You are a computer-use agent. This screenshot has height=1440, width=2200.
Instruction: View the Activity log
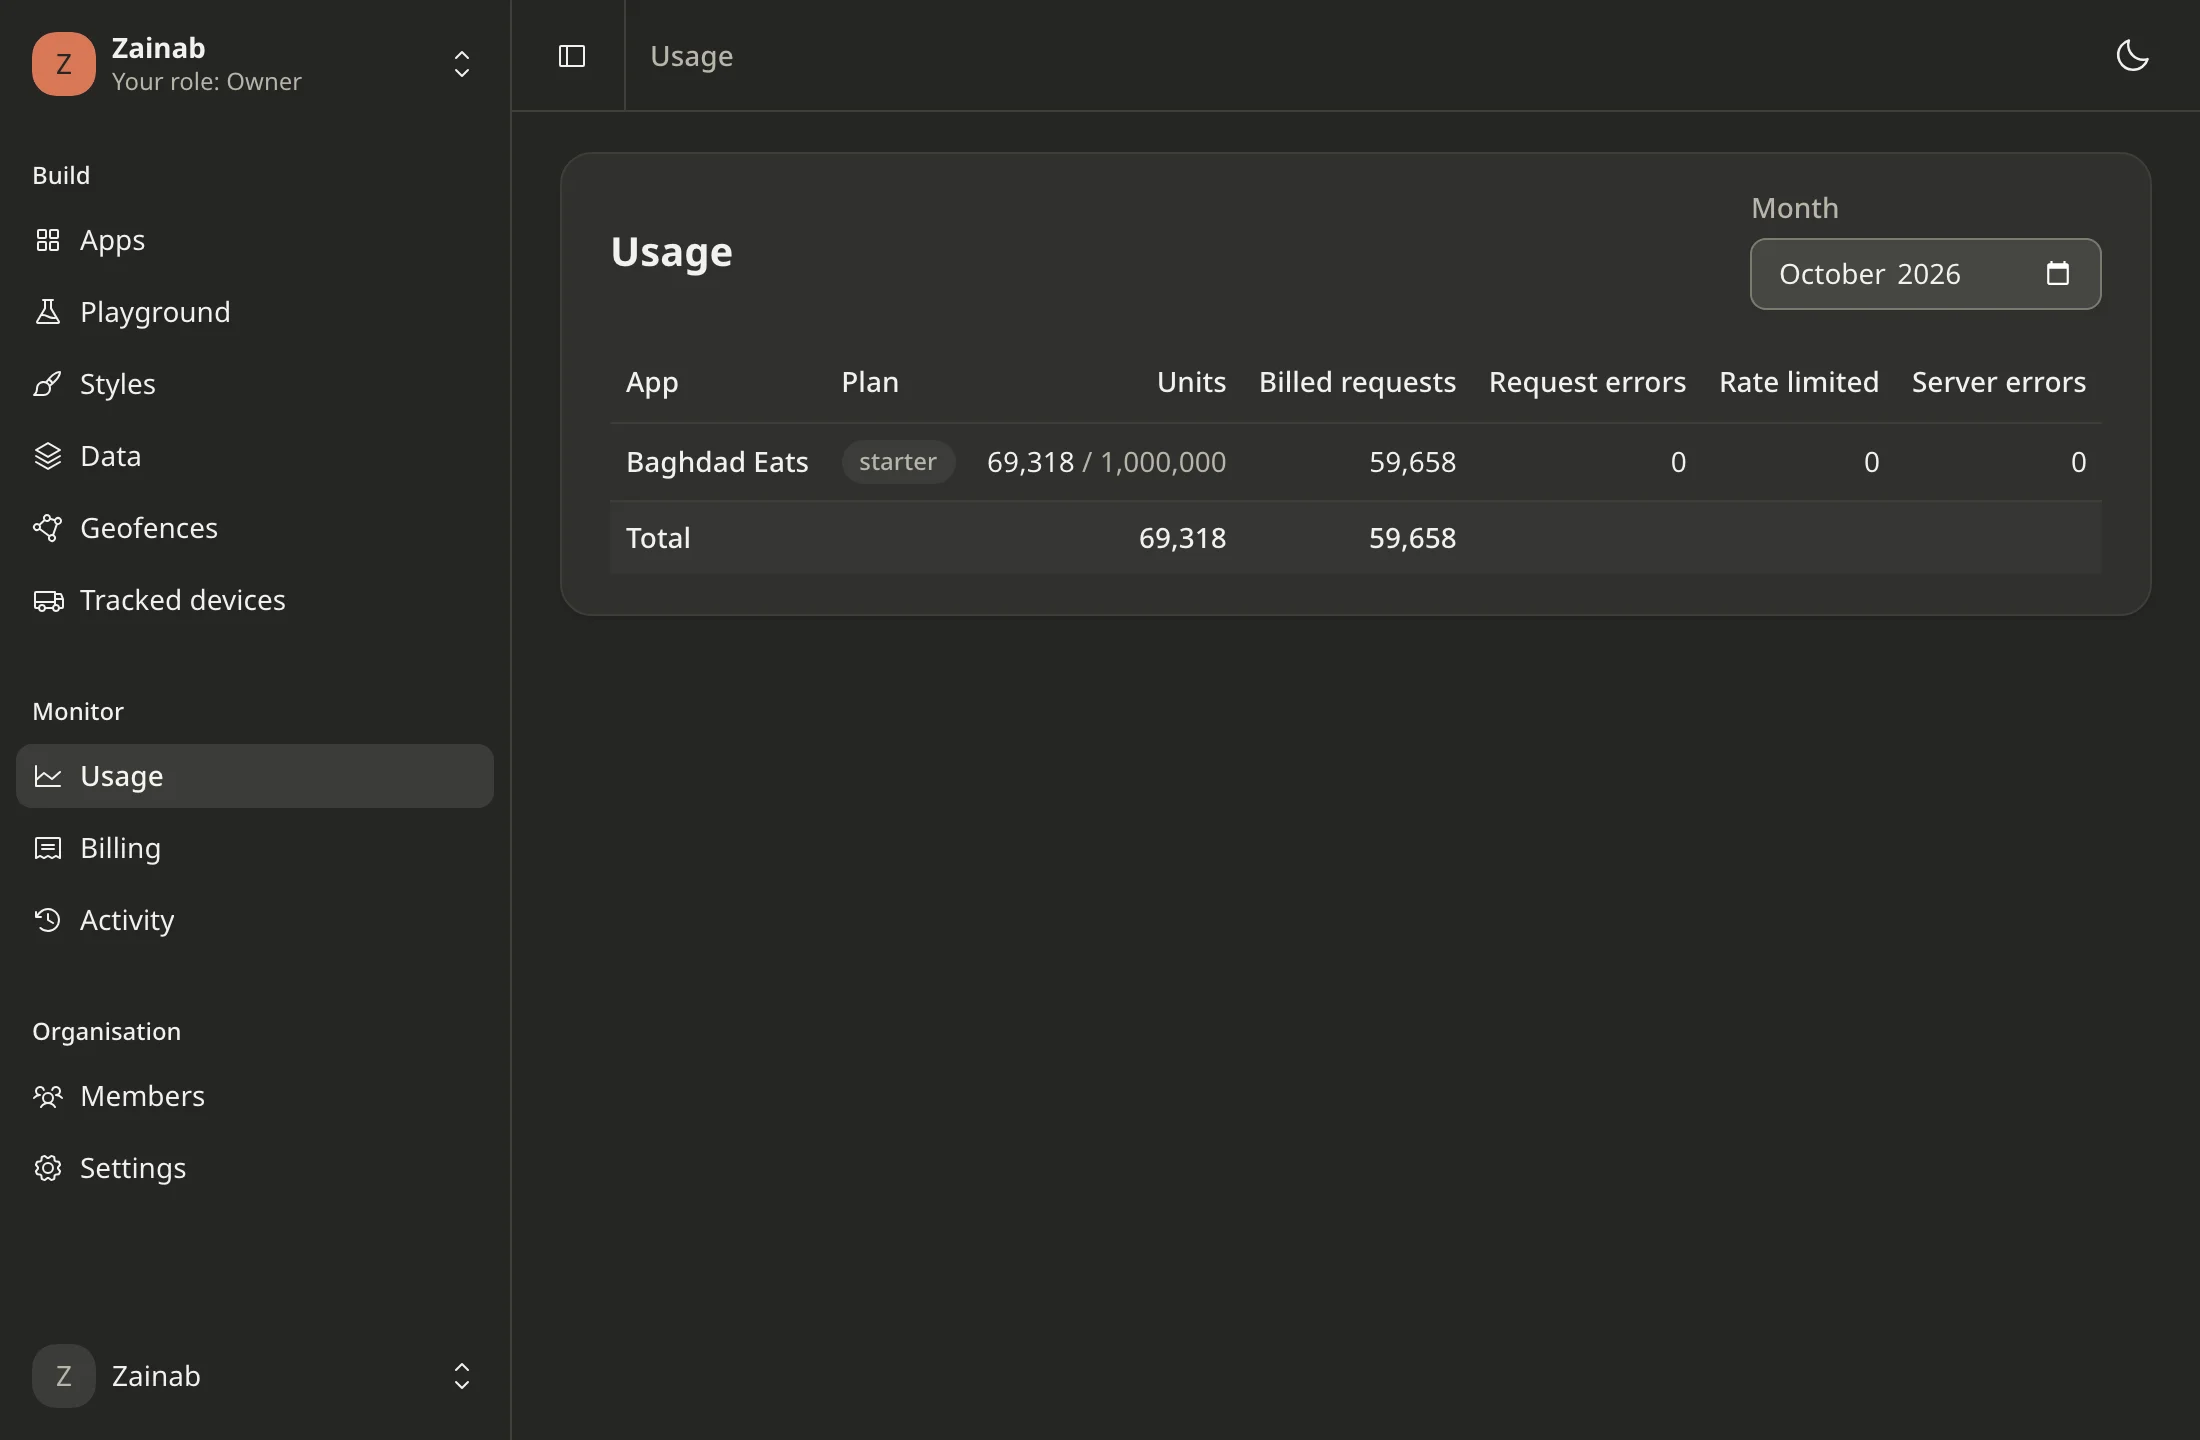coord(255,920)
